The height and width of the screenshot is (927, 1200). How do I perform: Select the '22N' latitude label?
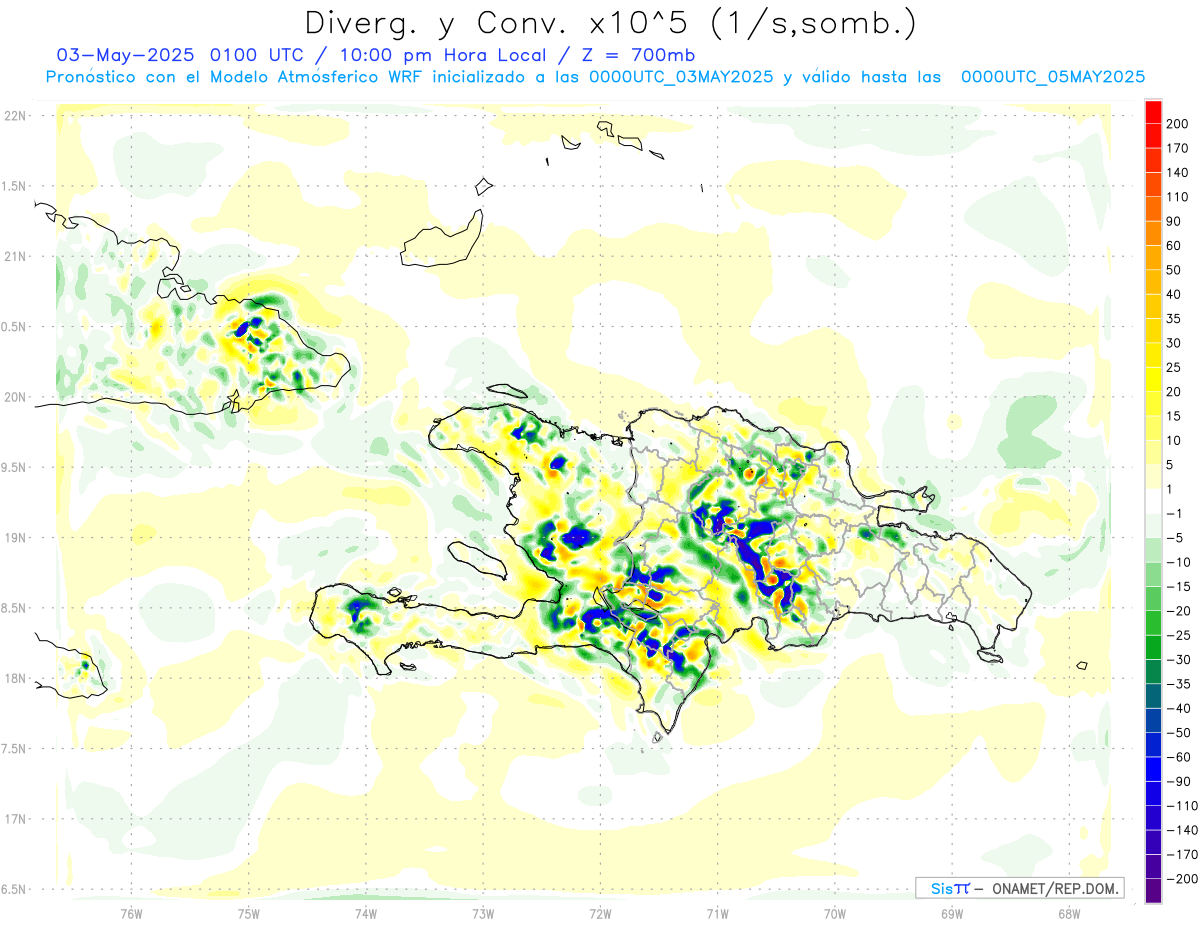14,116
